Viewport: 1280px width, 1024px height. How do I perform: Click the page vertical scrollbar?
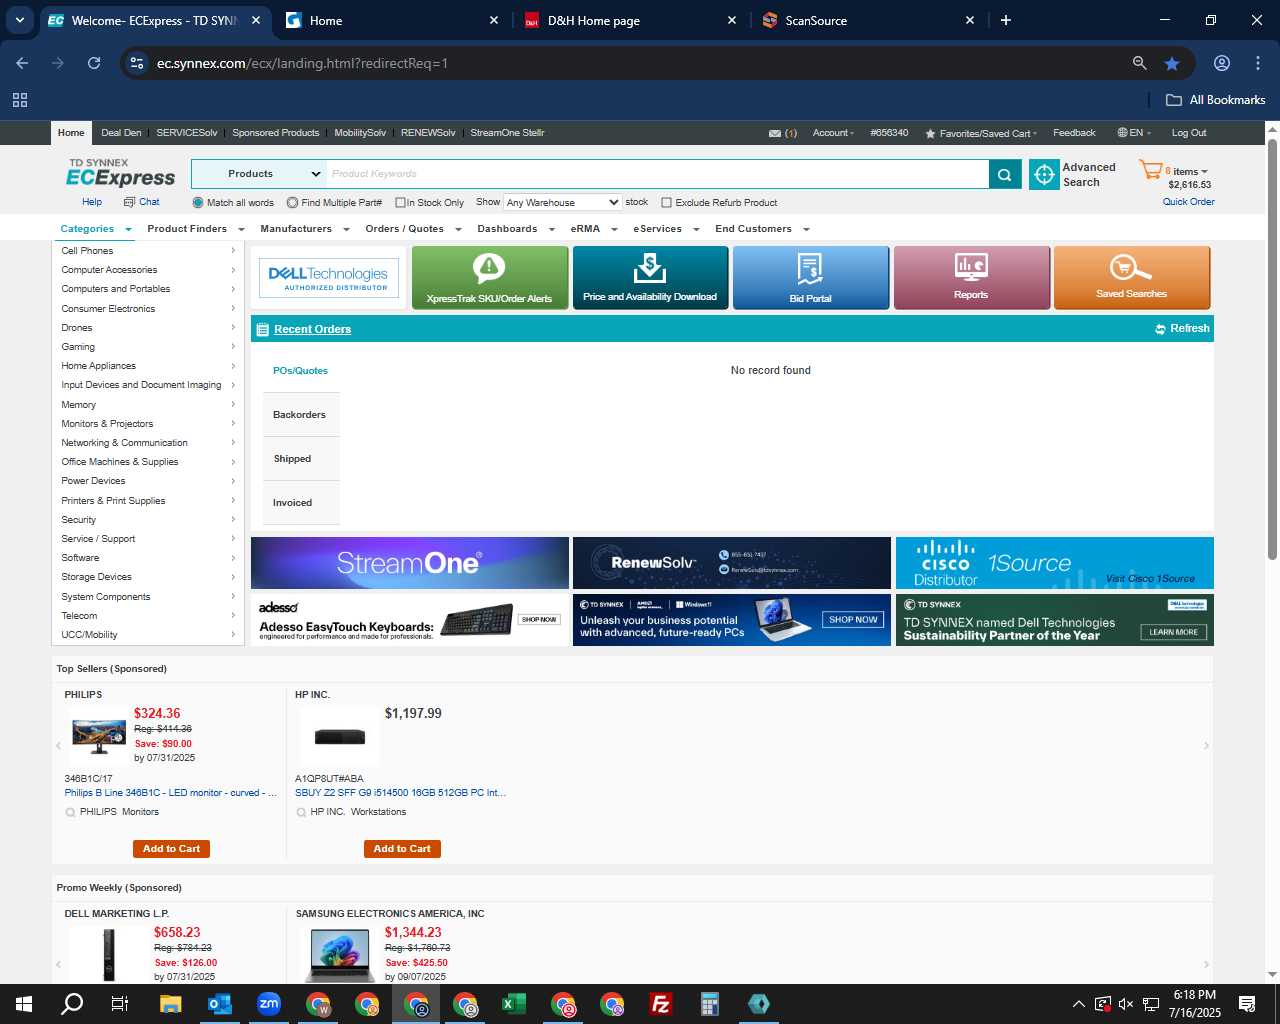pyautogui.click(x=1273, y=350)
